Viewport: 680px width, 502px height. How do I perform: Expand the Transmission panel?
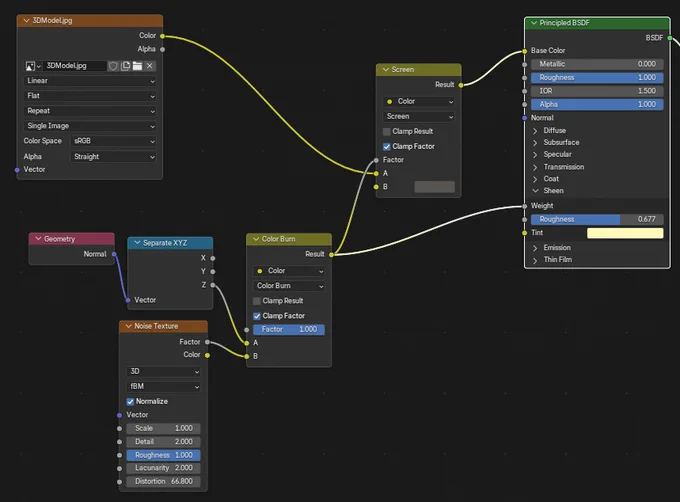[x=535, y=167]
